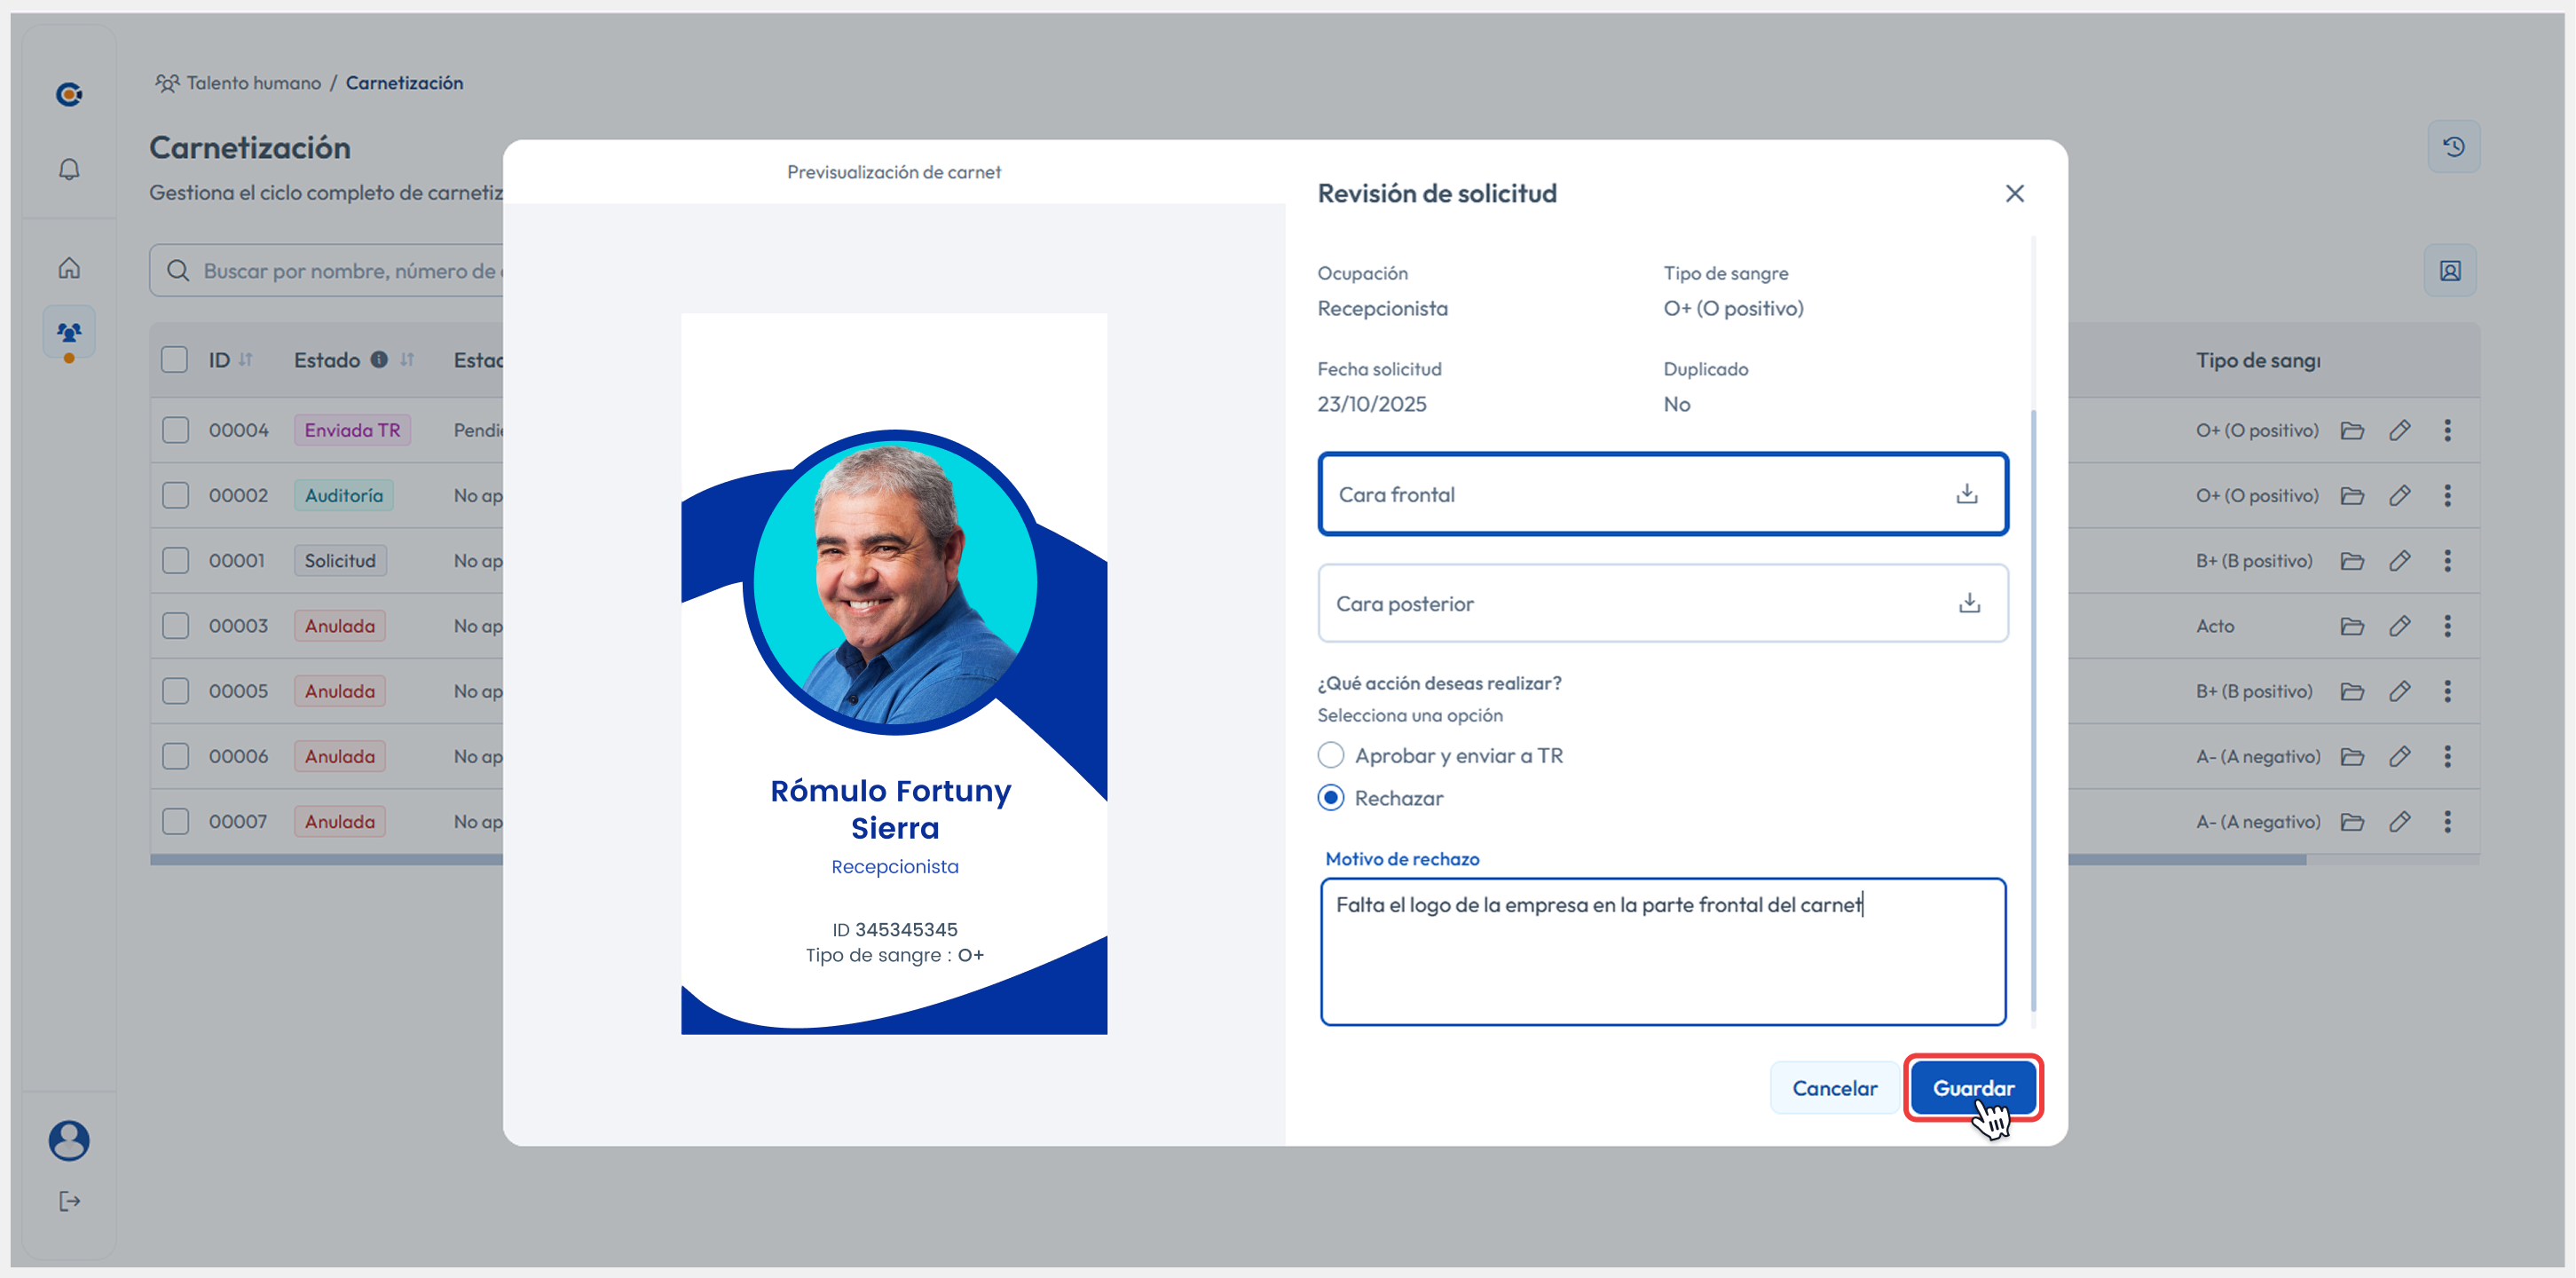2576x1278 pixels.
Task: Select all rows with the header checkbox
Action: click(x=175, y=359)
